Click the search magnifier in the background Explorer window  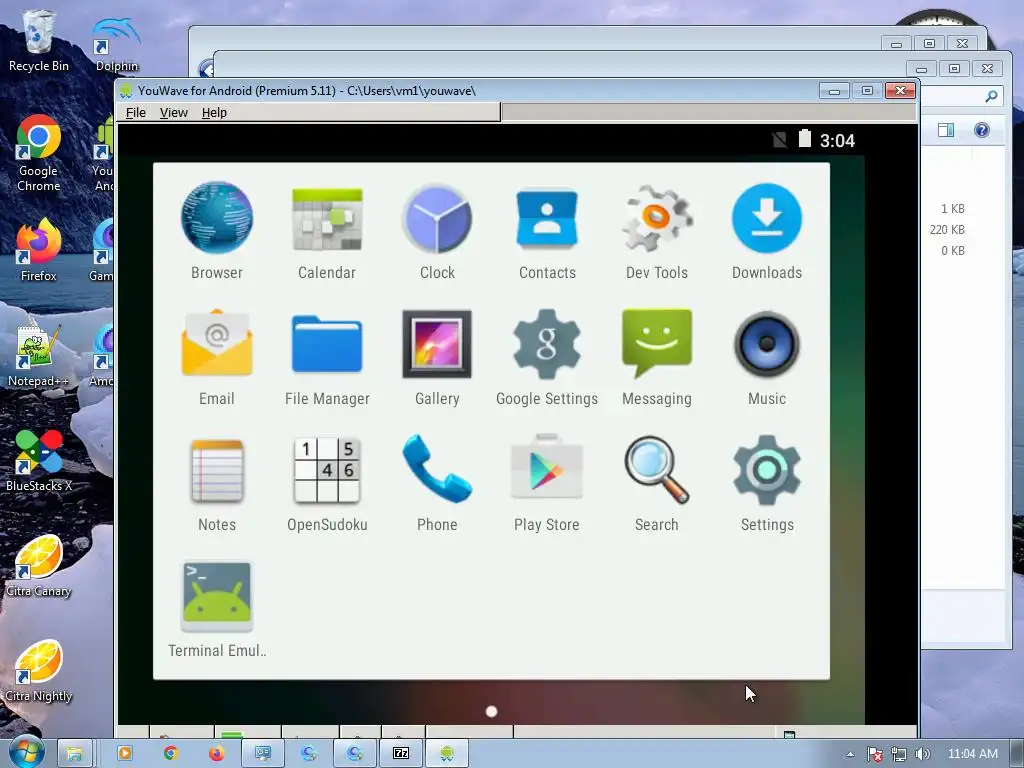pyautogui.click(x=991, y=97)
